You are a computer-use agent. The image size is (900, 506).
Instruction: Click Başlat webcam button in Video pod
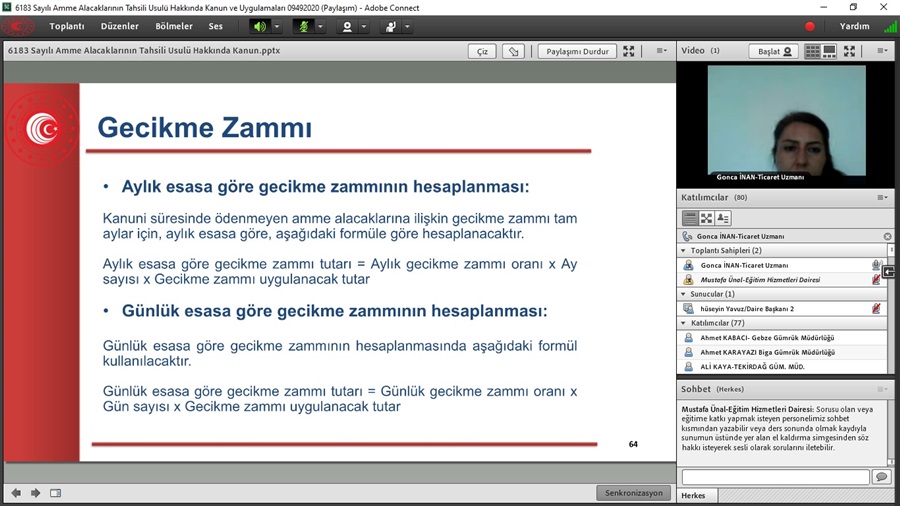[774, 51]
